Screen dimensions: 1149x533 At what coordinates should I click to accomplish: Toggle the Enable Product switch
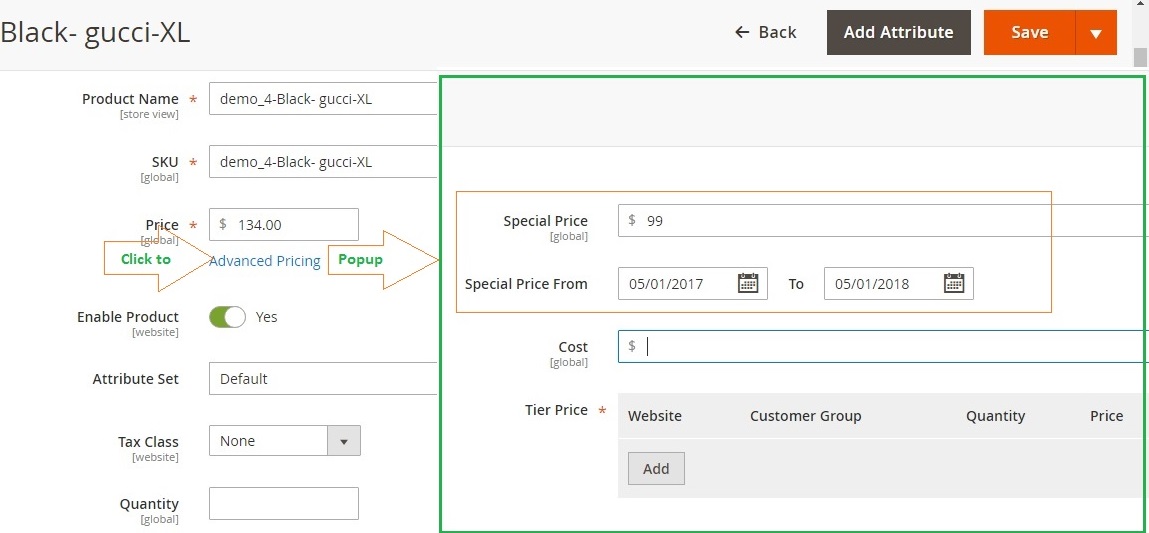pos(227,317)
